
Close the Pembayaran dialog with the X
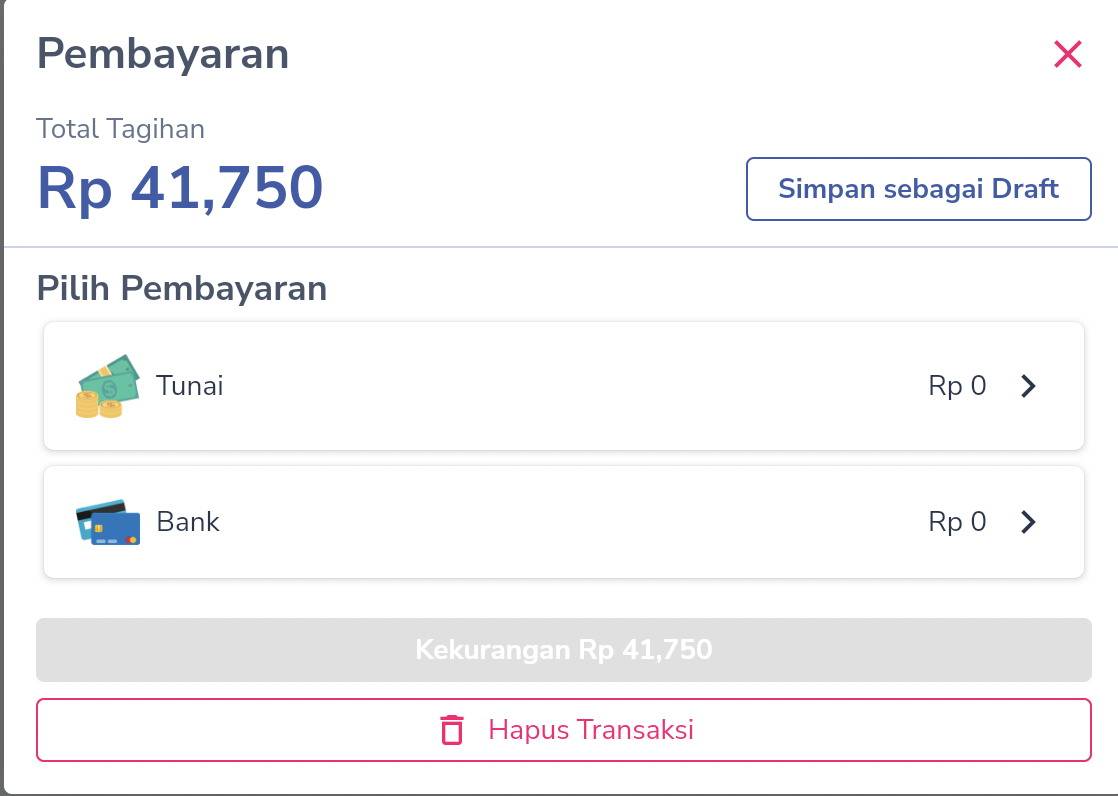(x=1067, y=54)
